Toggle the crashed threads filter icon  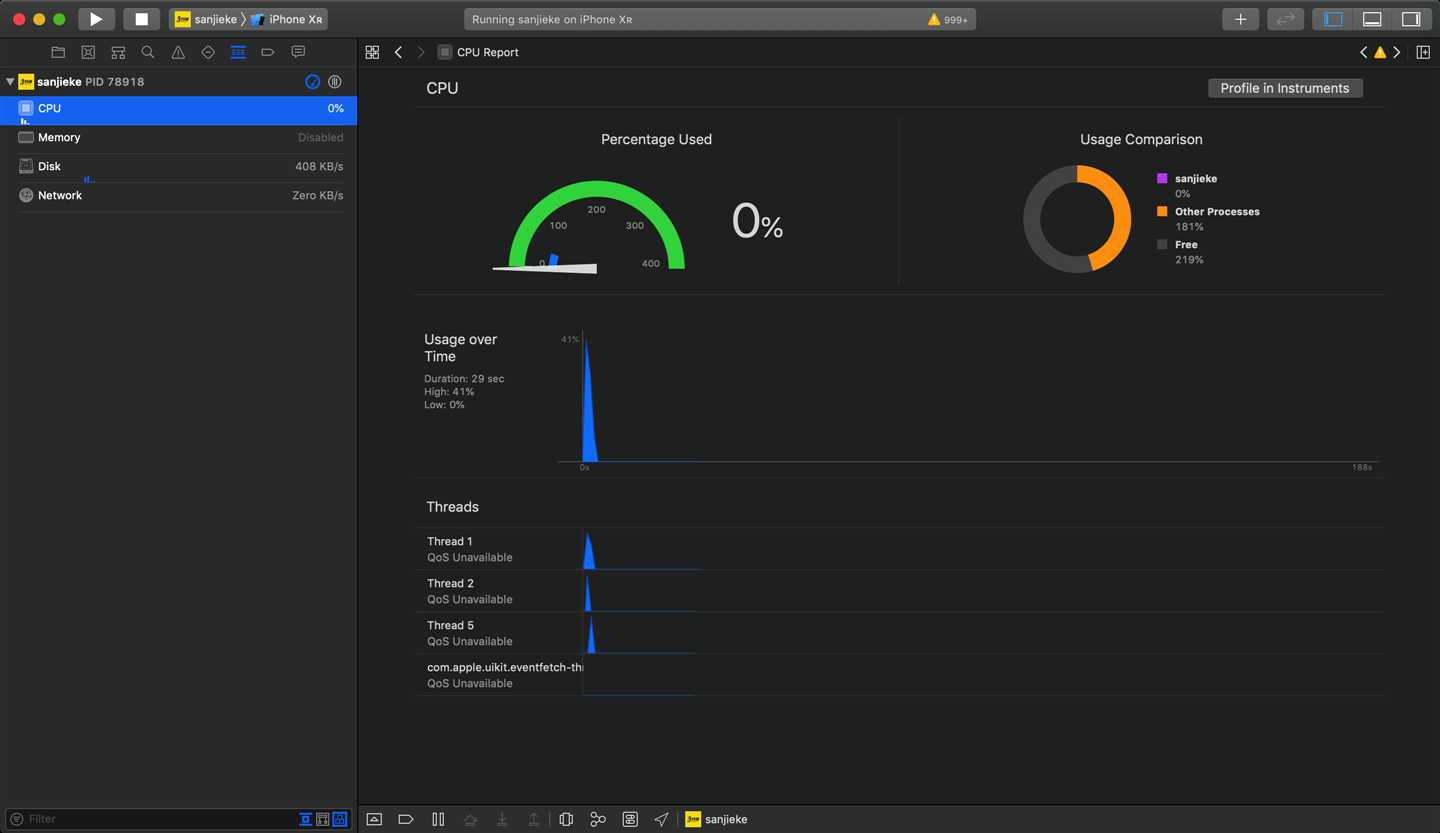[323, 819]
